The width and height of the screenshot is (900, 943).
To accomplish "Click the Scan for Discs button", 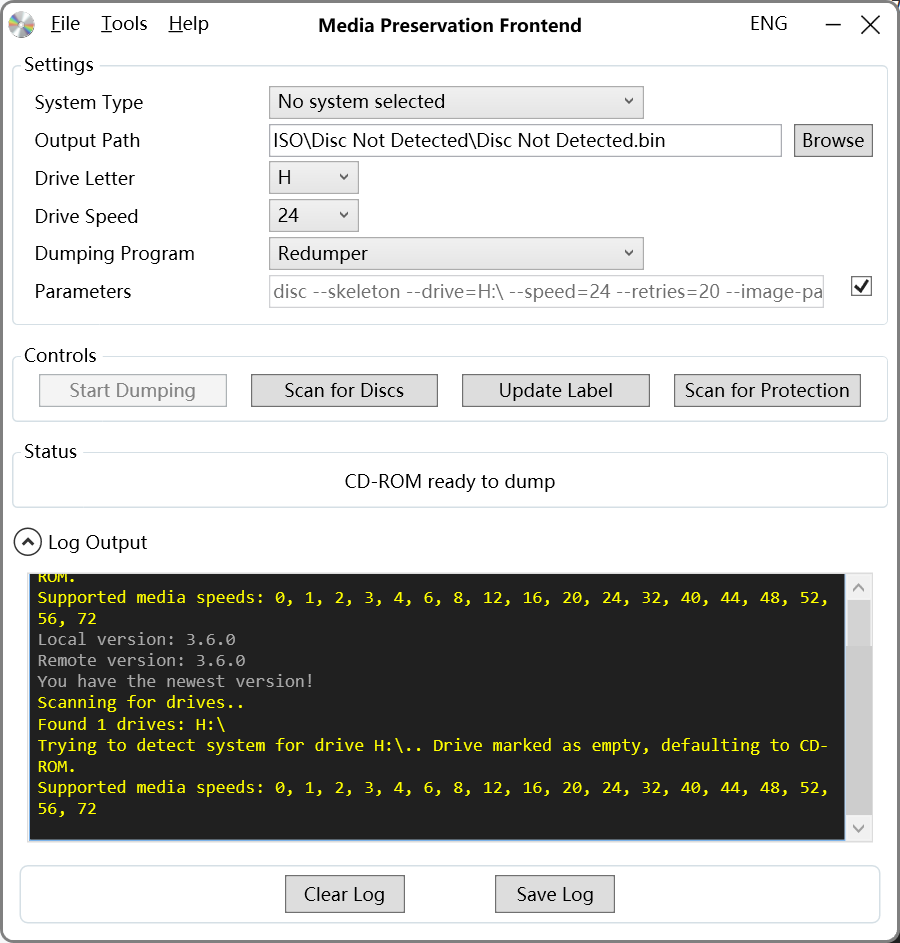I will [344, 390].
